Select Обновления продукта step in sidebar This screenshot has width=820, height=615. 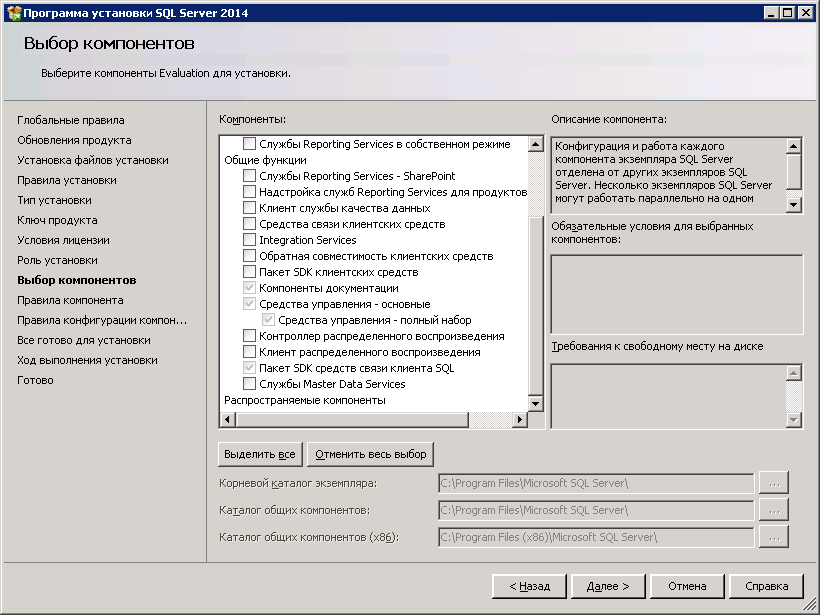pos(74,140)
